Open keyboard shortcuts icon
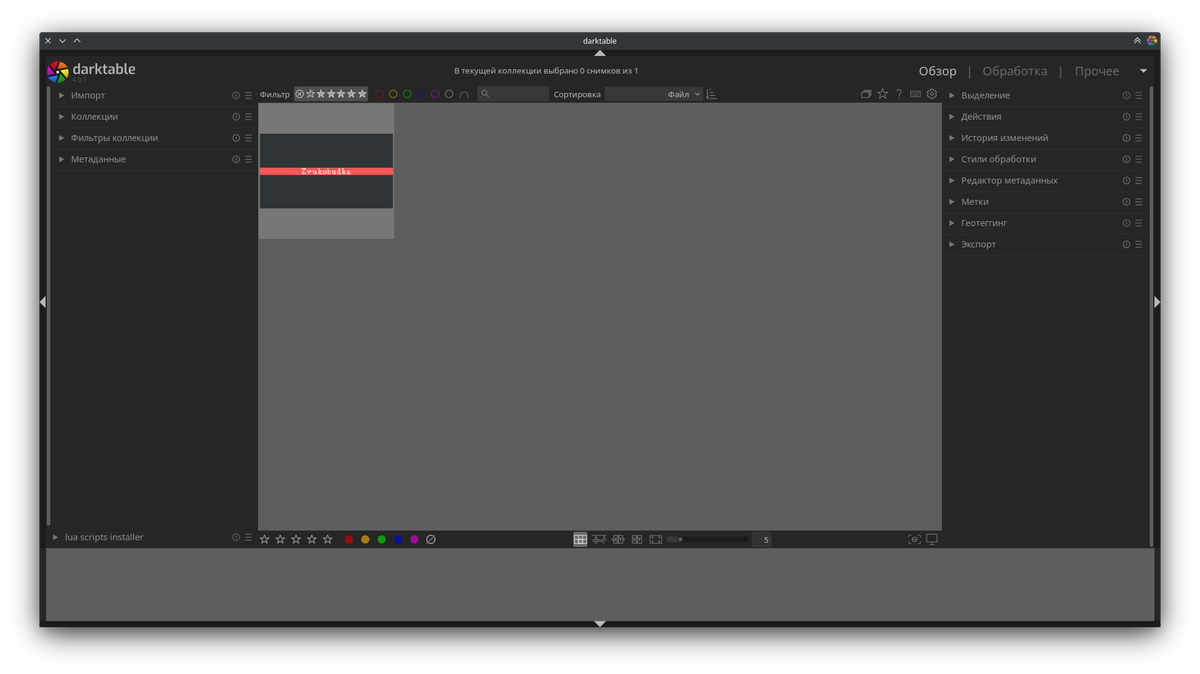Image resolution: width=1200 pixels, height=674 pixels. coord(915,94)
